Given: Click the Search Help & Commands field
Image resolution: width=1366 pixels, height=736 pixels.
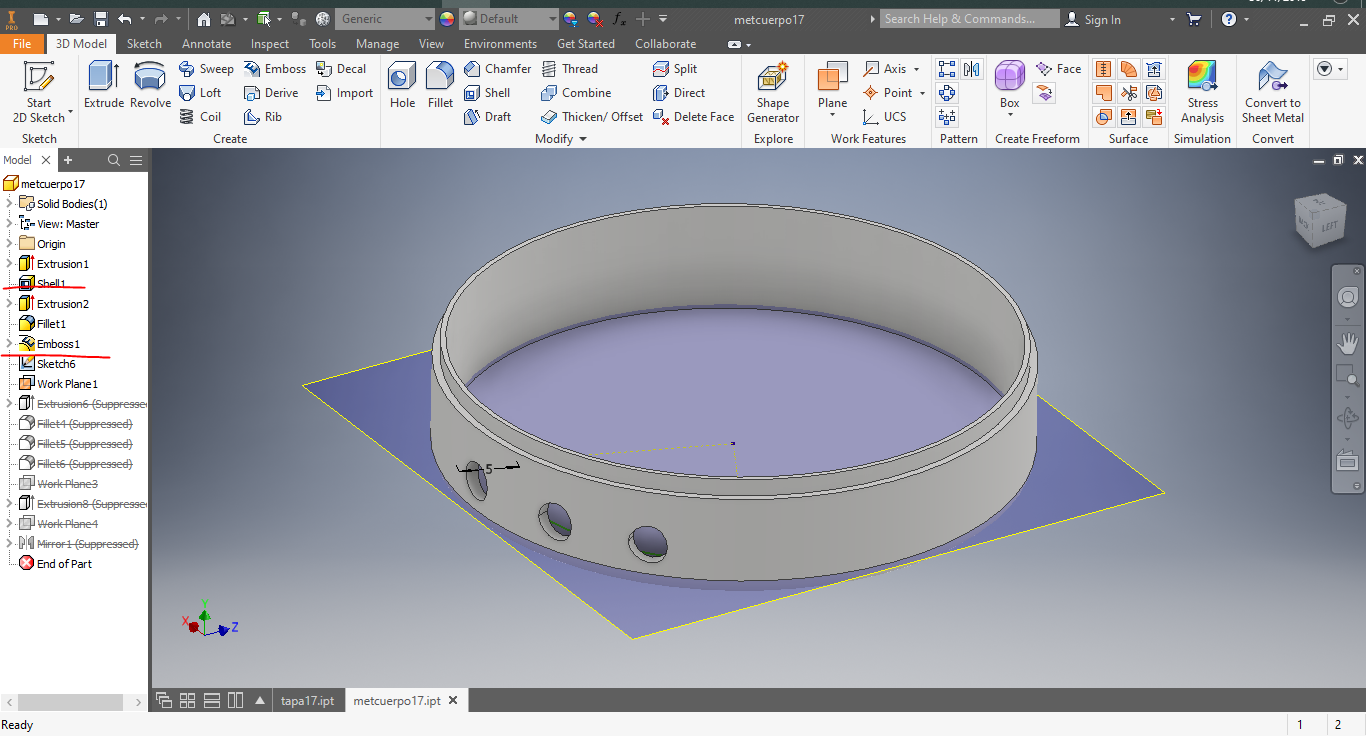Looking at the screenshot, I should pyautogui.click(x=969, y=19).
